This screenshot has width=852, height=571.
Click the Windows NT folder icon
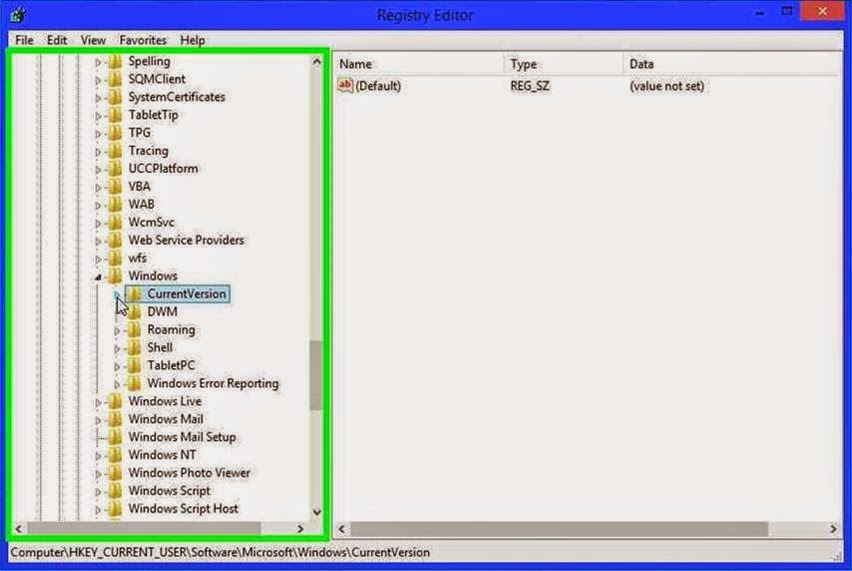click(x=115, y=456)
